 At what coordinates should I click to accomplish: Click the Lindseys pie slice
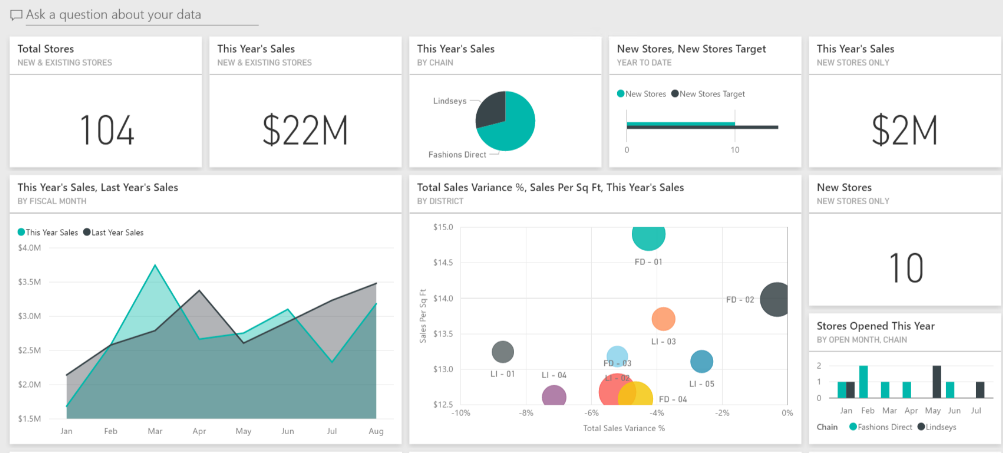point(493,107)
